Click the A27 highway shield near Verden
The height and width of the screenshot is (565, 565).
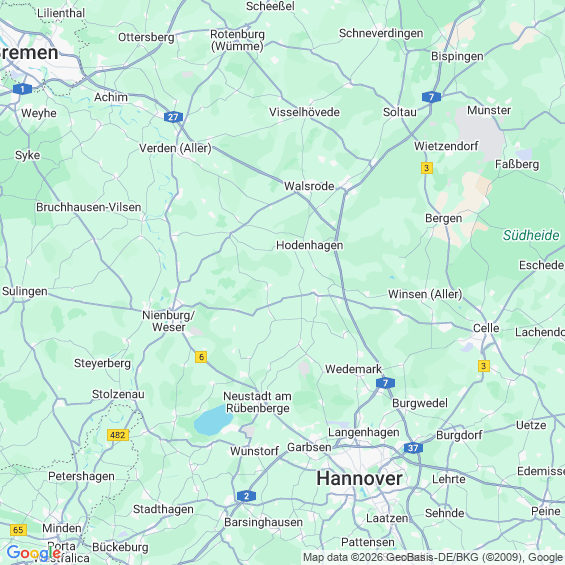(x=173, y=117)
